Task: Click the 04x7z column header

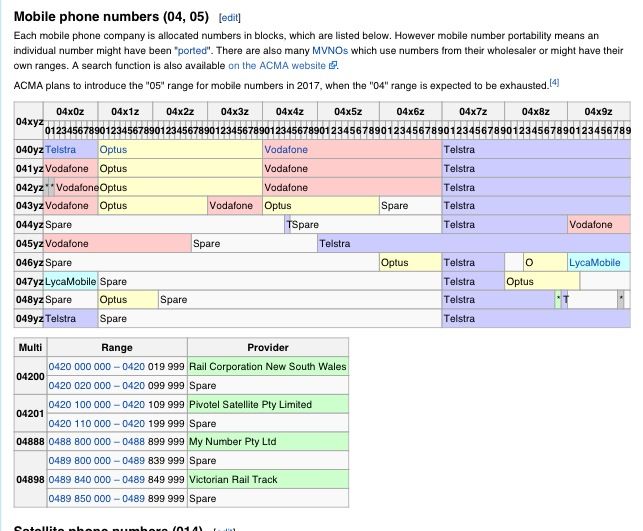Action: click(473, 112)
